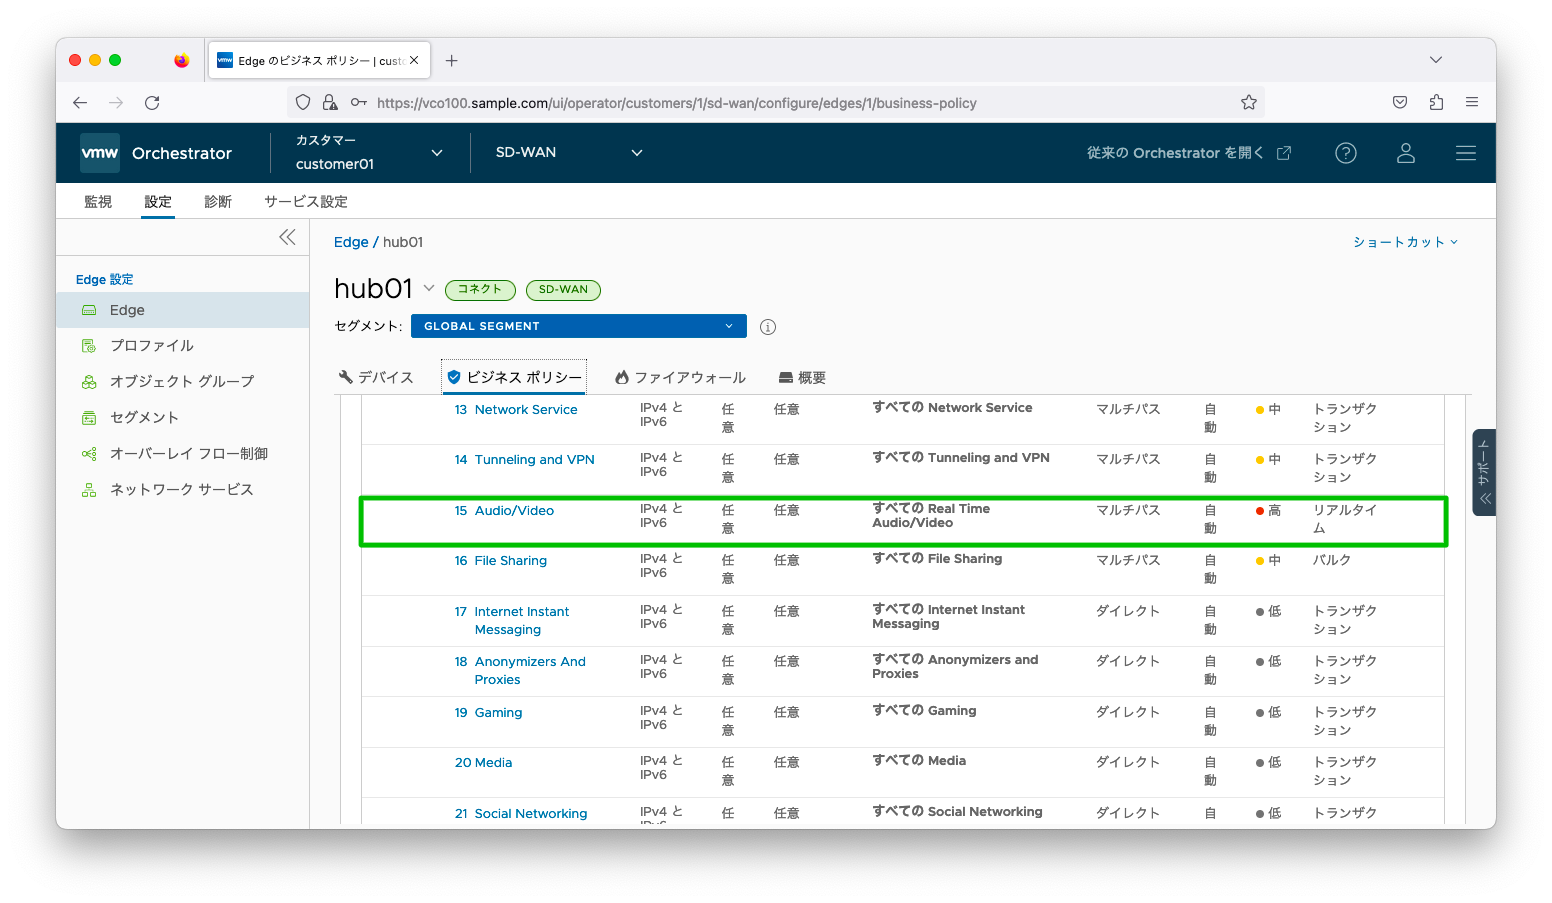Switch to the サービス設定 tab
This screenshot has width=1552, height=903.
point(306,201)
